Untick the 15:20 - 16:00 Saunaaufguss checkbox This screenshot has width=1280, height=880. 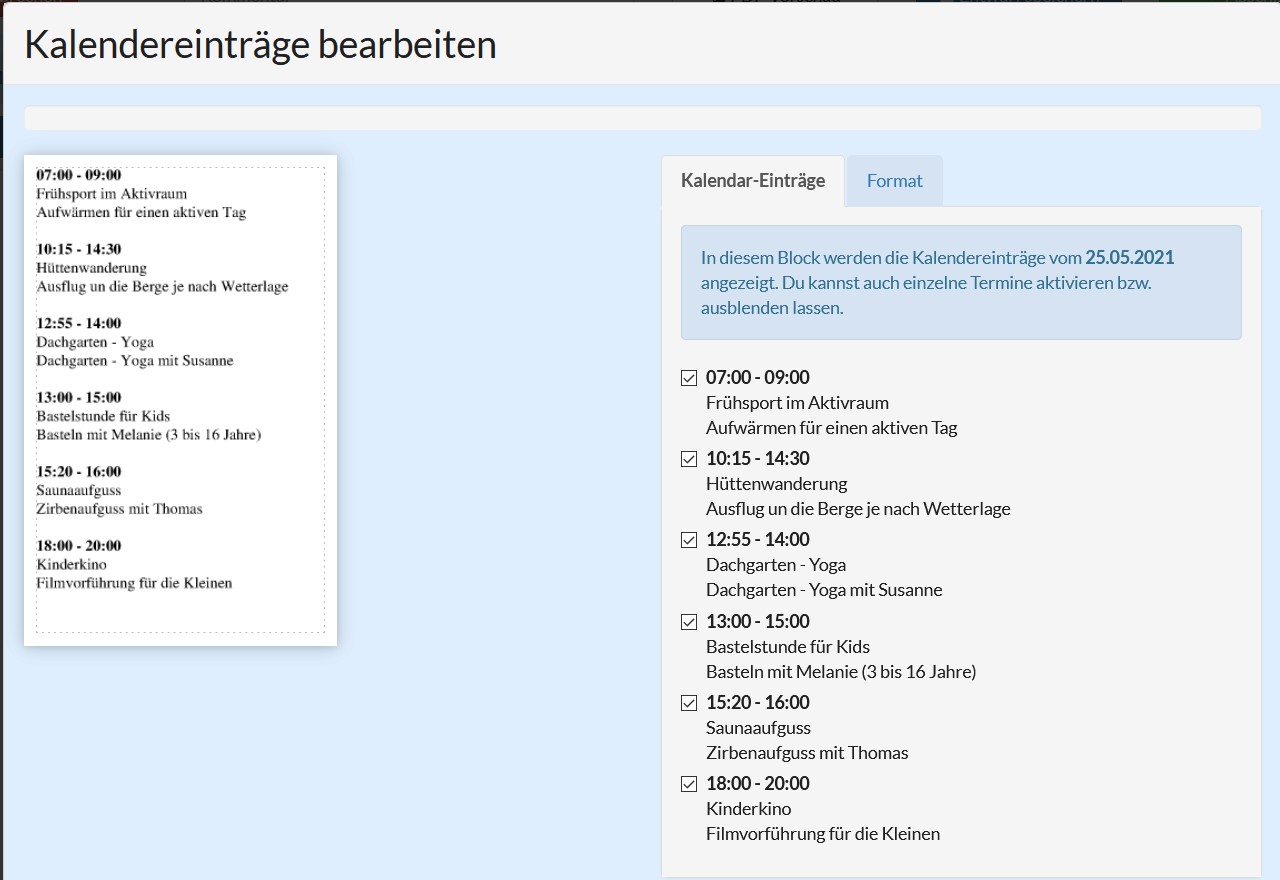coord(689,703)
